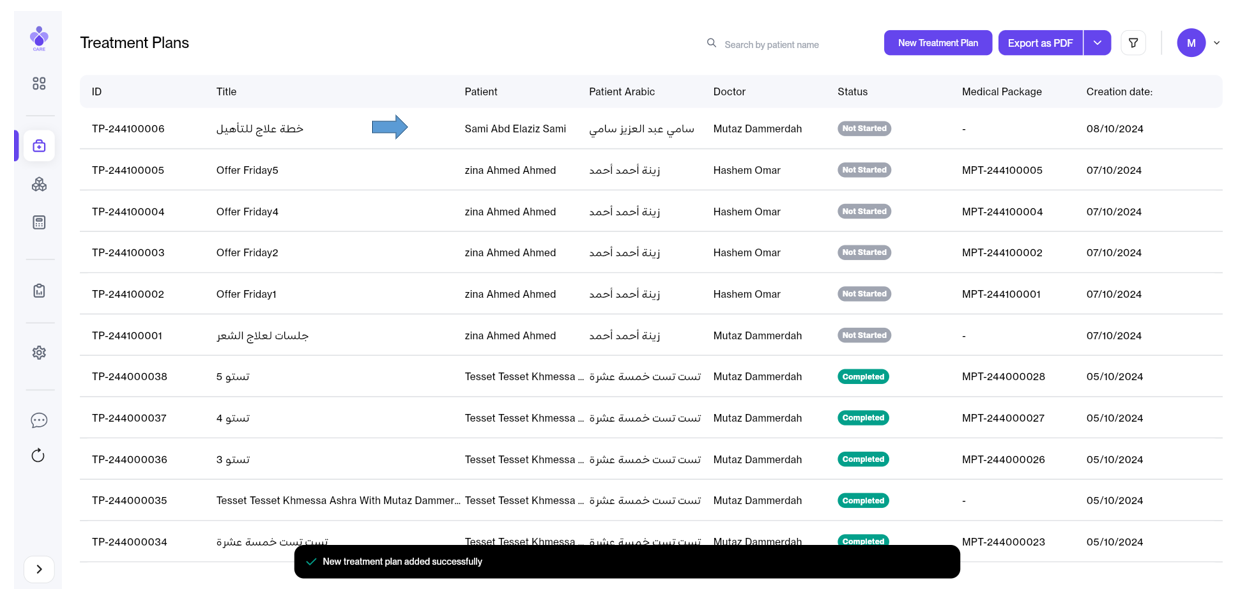The image size is (1240, 607).
Task: Click the Export as PDF button
Action: 1040,43
